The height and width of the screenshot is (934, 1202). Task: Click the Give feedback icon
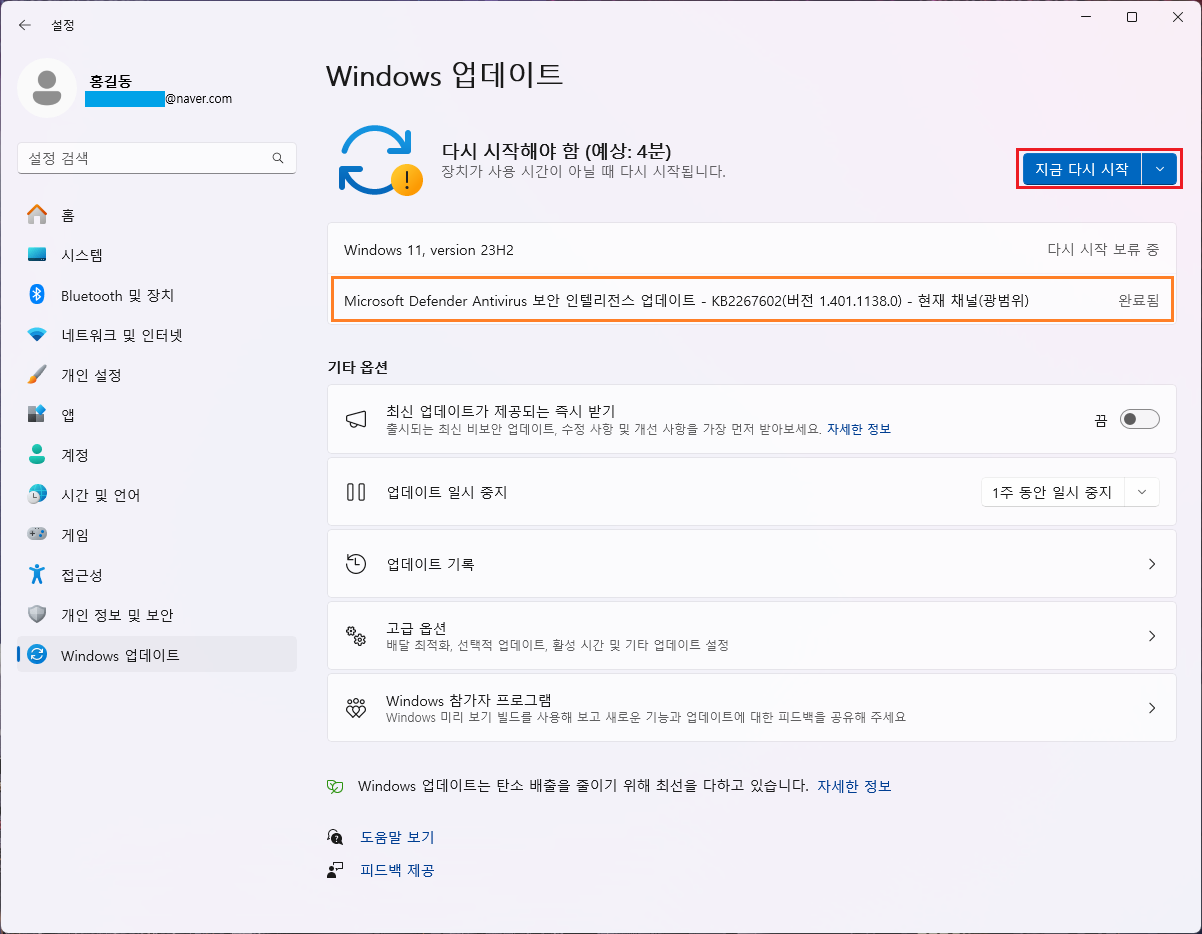point(336,870)
